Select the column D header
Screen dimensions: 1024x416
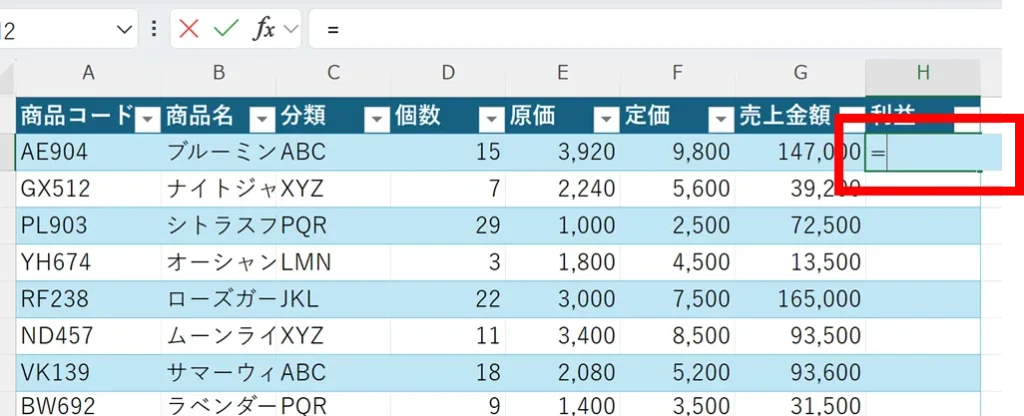pyautogui.click(x=448, y=72)
